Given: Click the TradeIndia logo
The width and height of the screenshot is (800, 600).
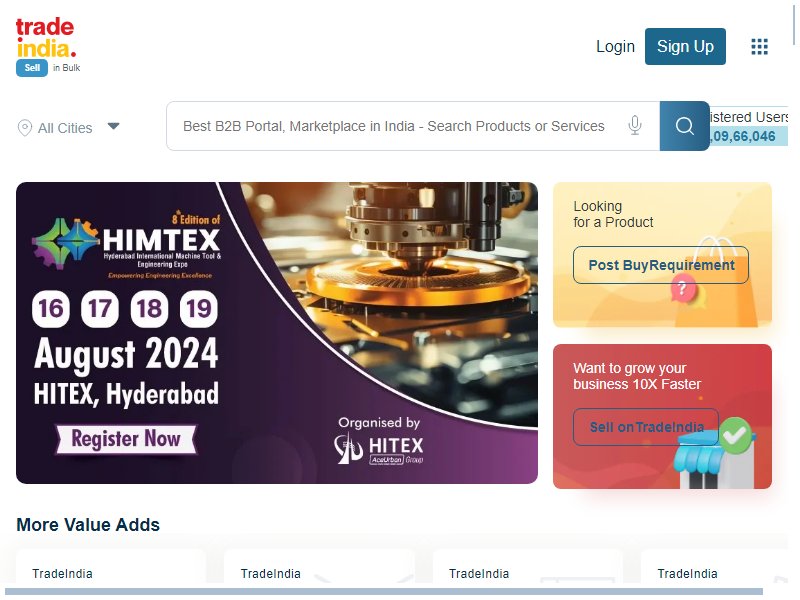Looking at the screenshot, I should 46,38.
